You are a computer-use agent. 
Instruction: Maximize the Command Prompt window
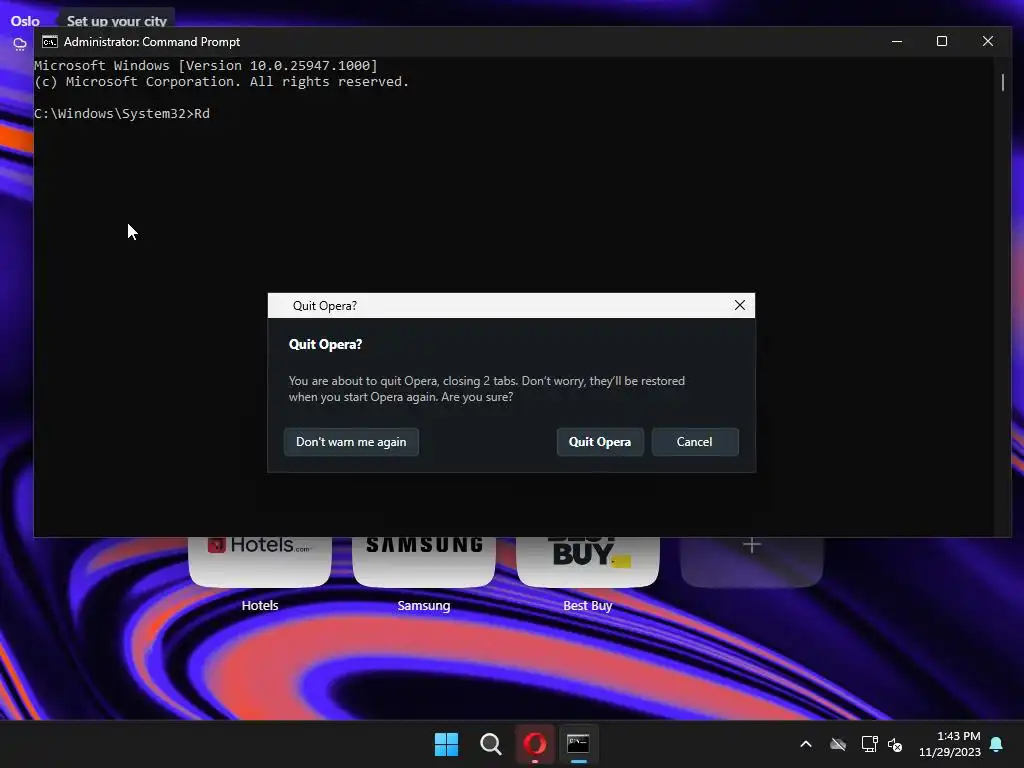tap(942, 41)
